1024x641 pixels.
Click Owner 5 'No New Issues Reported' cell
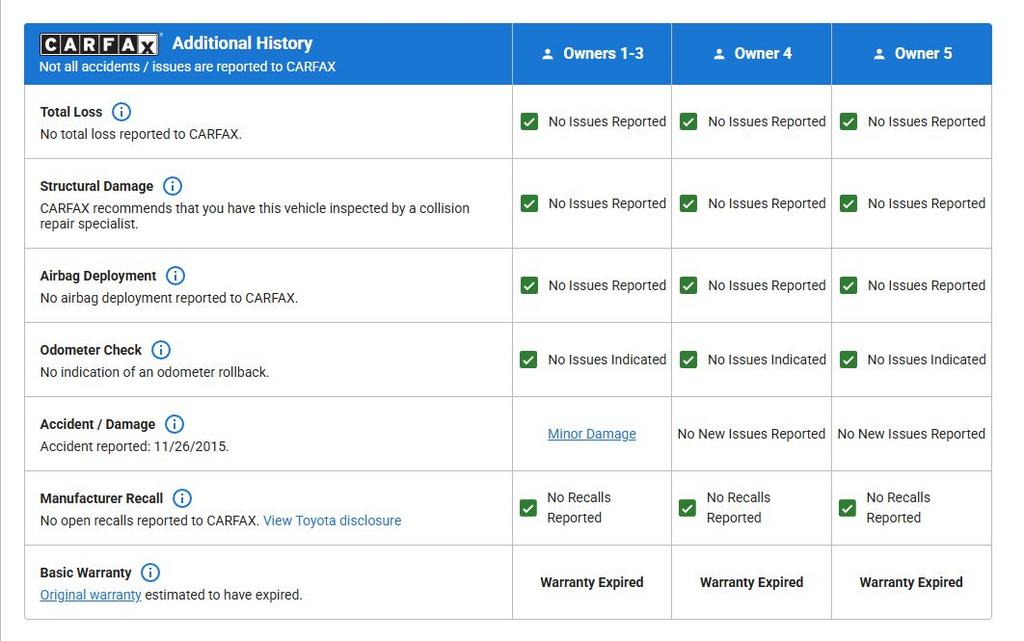click(x=912, y=434)
